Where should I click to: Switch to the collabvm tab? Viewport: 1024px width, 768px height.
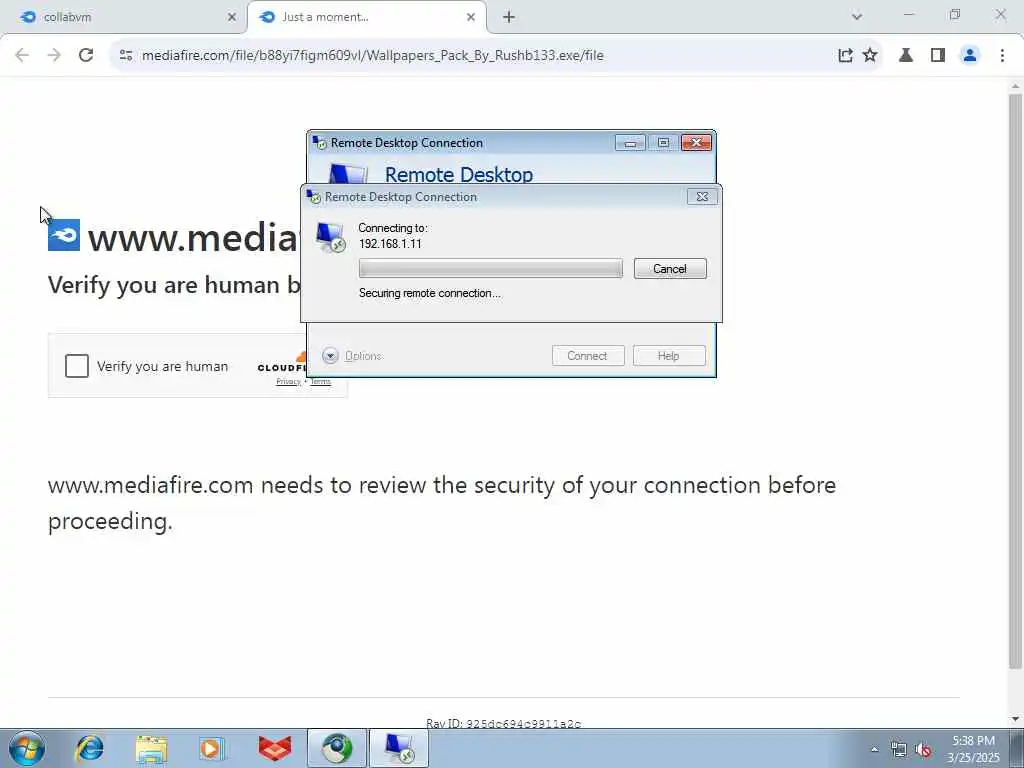coord(124,17)
